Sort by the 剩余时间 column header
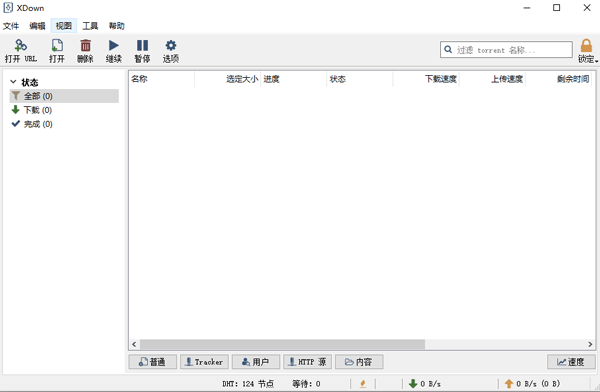The width and height of the screenshot is (600, 392). (558, 79)
